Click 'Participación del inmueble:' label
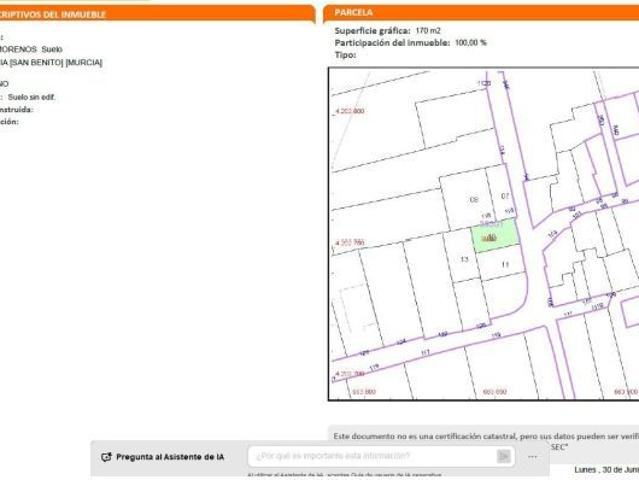 click(x=392, y=43)
